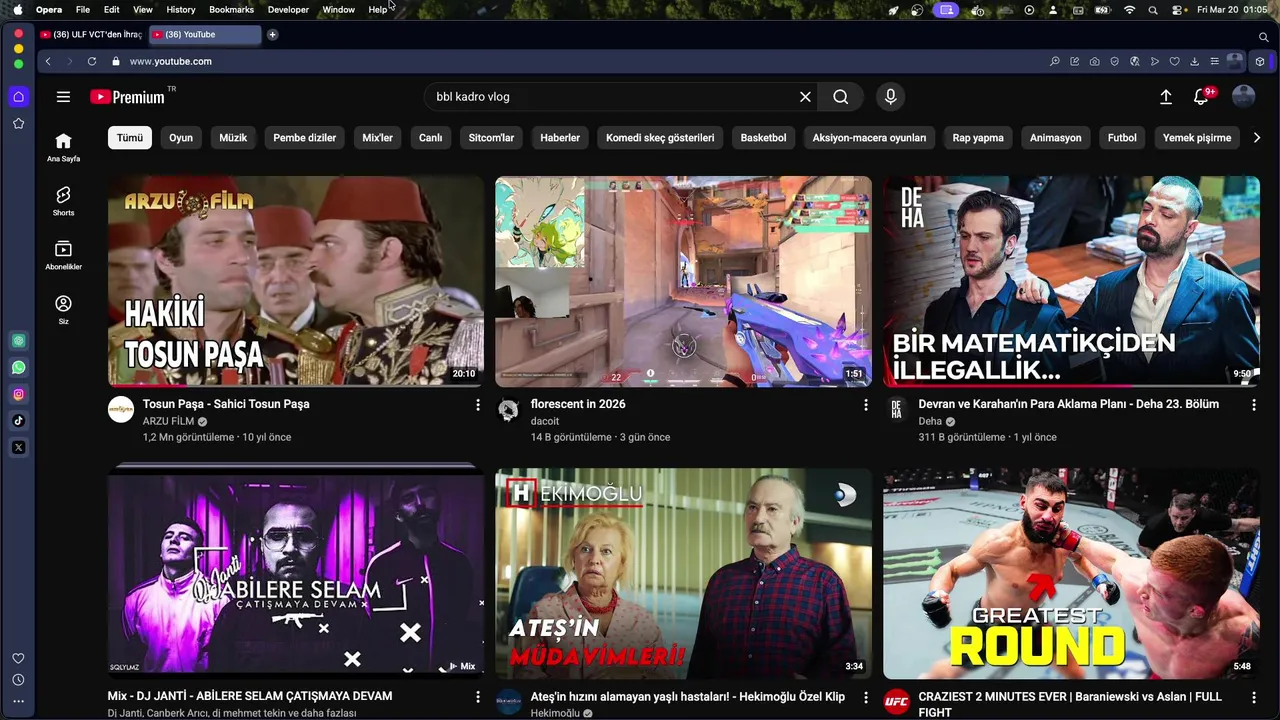Show more filter chips with right chevron
This screenshot has height=720, width=1280.
(1257, 138)
